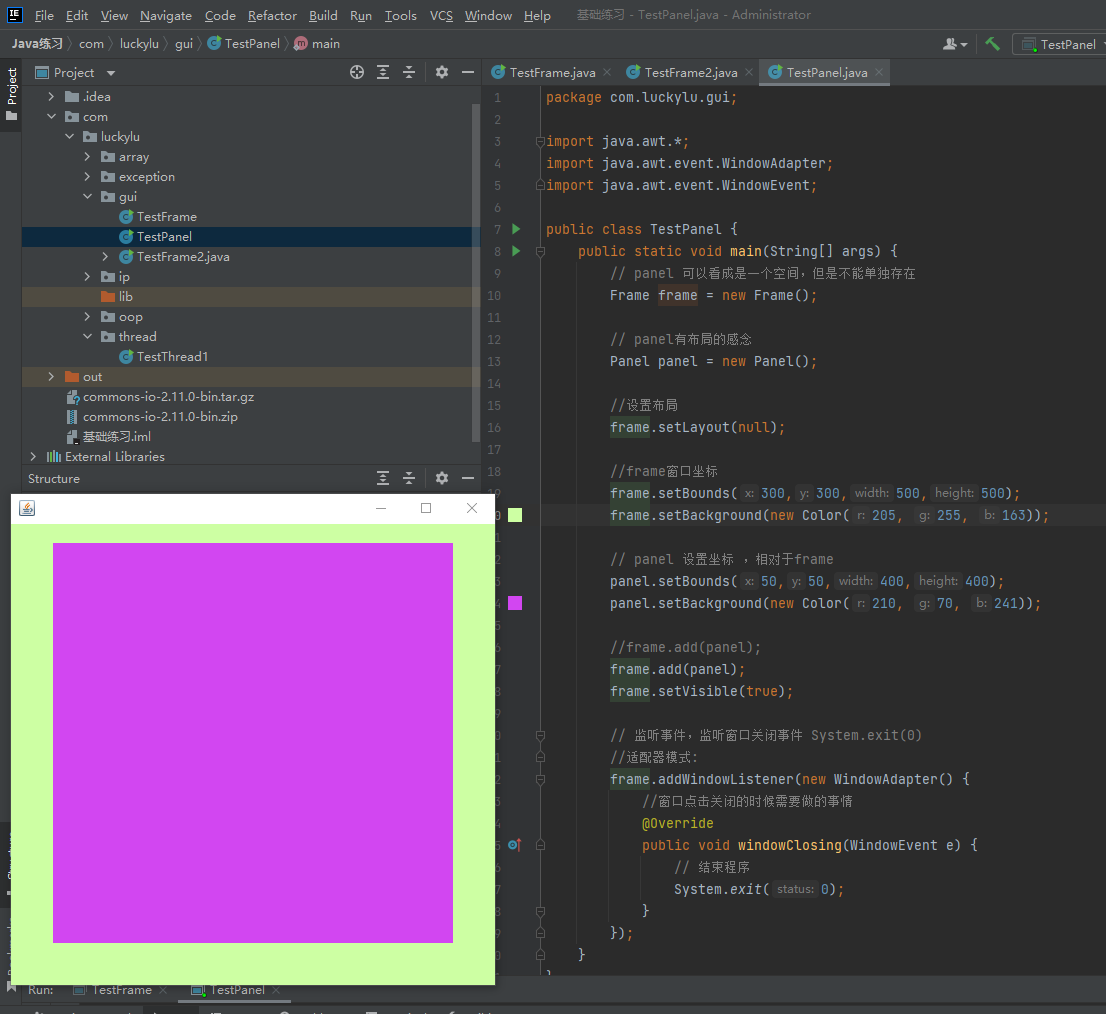This screenshot has width=1106, height=1014.
Task: Click the purple color swatch in gutter
Action: pos(515,603)
